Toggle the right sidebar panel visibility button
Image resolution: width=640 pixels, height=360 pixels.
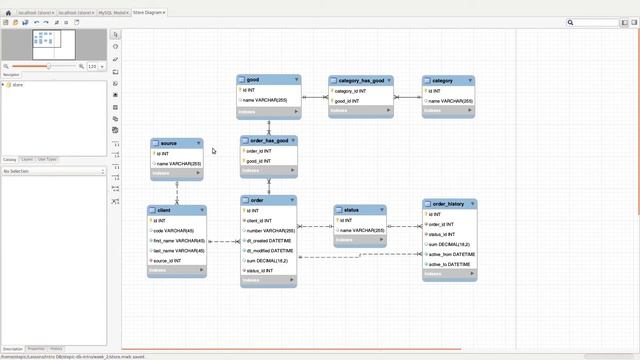point(634,22)
